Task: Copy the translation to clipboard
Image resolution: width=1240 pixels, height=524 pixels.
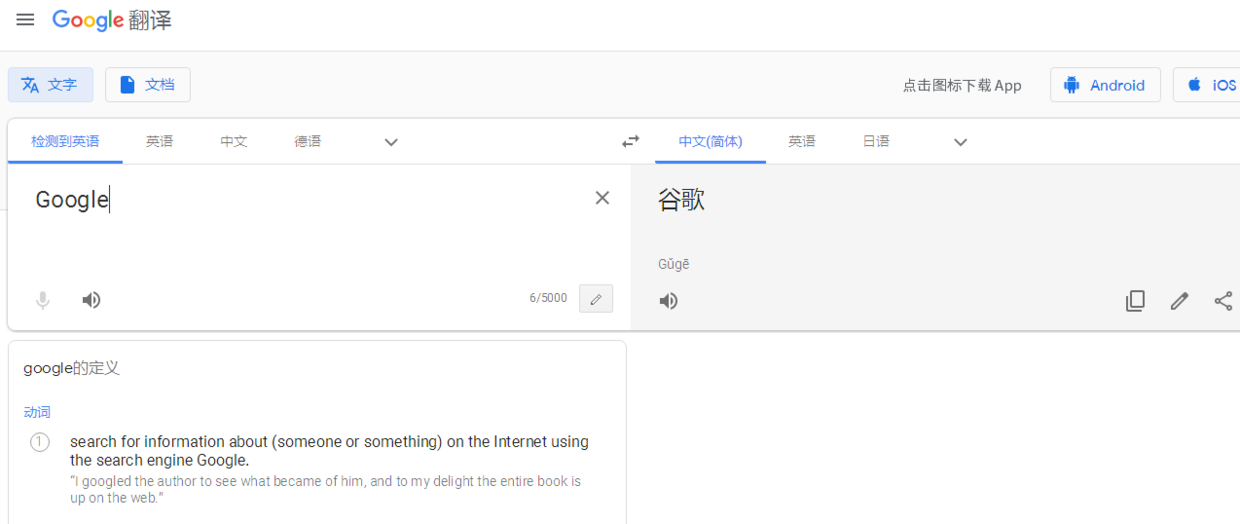Action: click(x=1135, y=301)
